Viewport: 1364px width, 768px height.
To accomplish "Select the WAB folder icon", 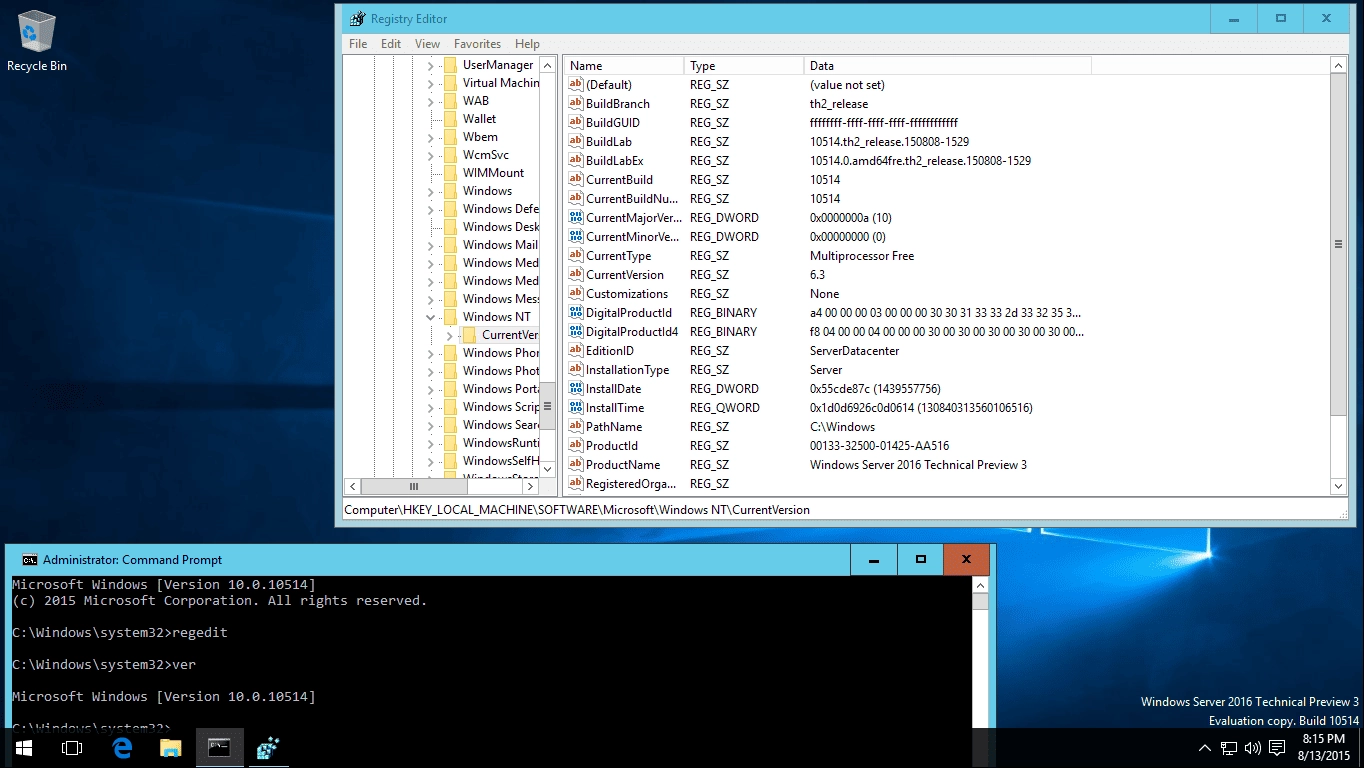I will tap(450, 101).
